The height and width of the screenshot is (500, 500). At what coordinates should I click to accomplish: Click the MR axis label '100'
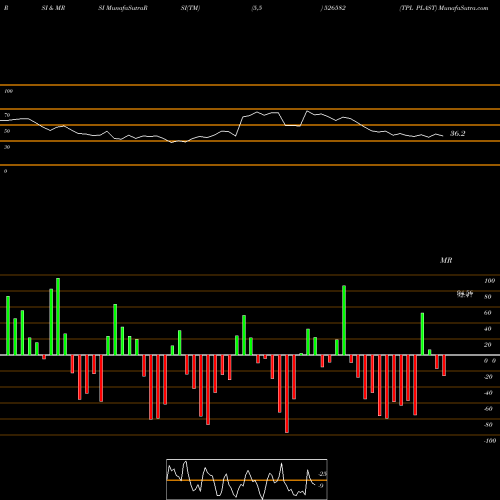pyautogui.click(x=489, y=281)
